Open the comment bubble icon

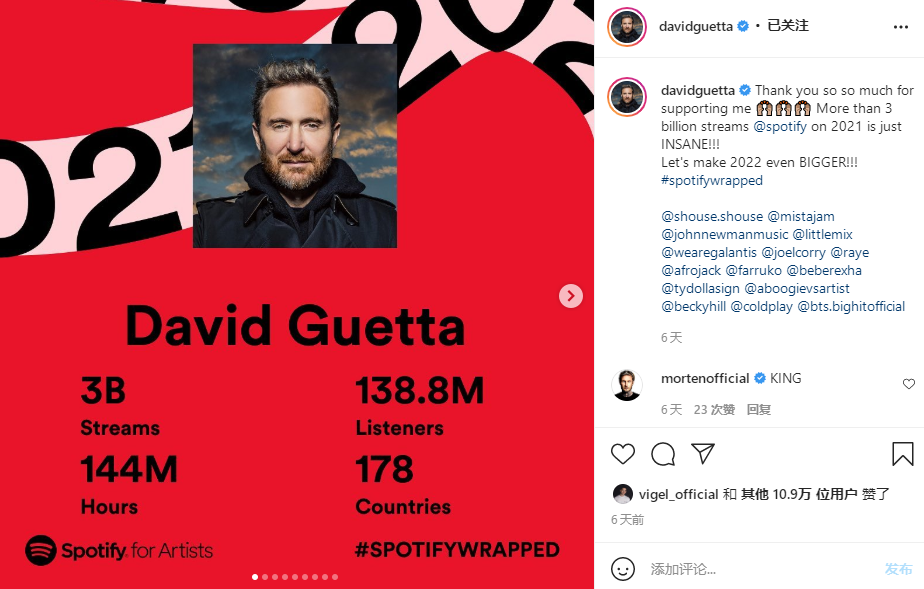click(663, 454)
